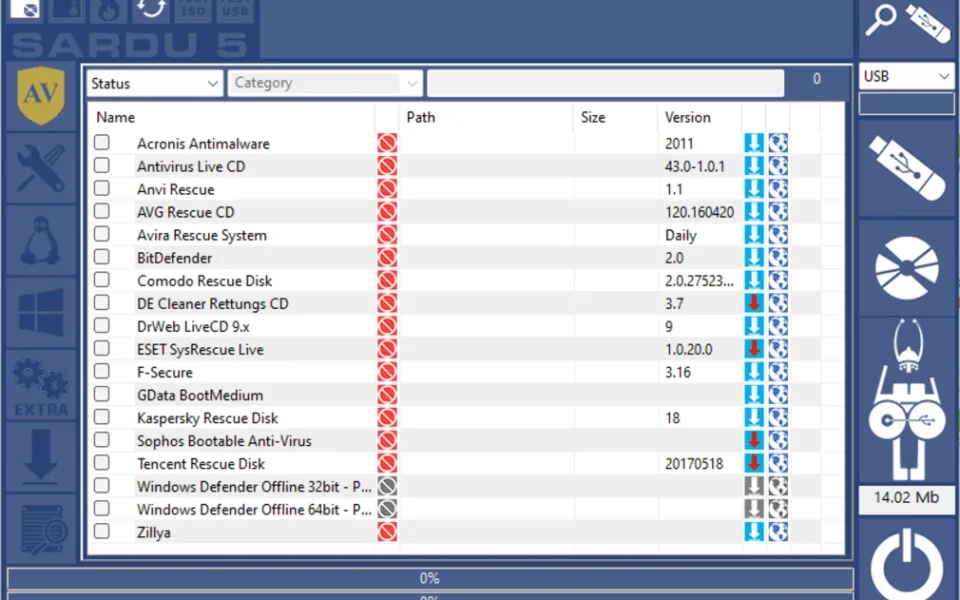Viewport: 960px width, 600px height.
Task: Open BitDefender website globe icon
Action: pos(778,258)
